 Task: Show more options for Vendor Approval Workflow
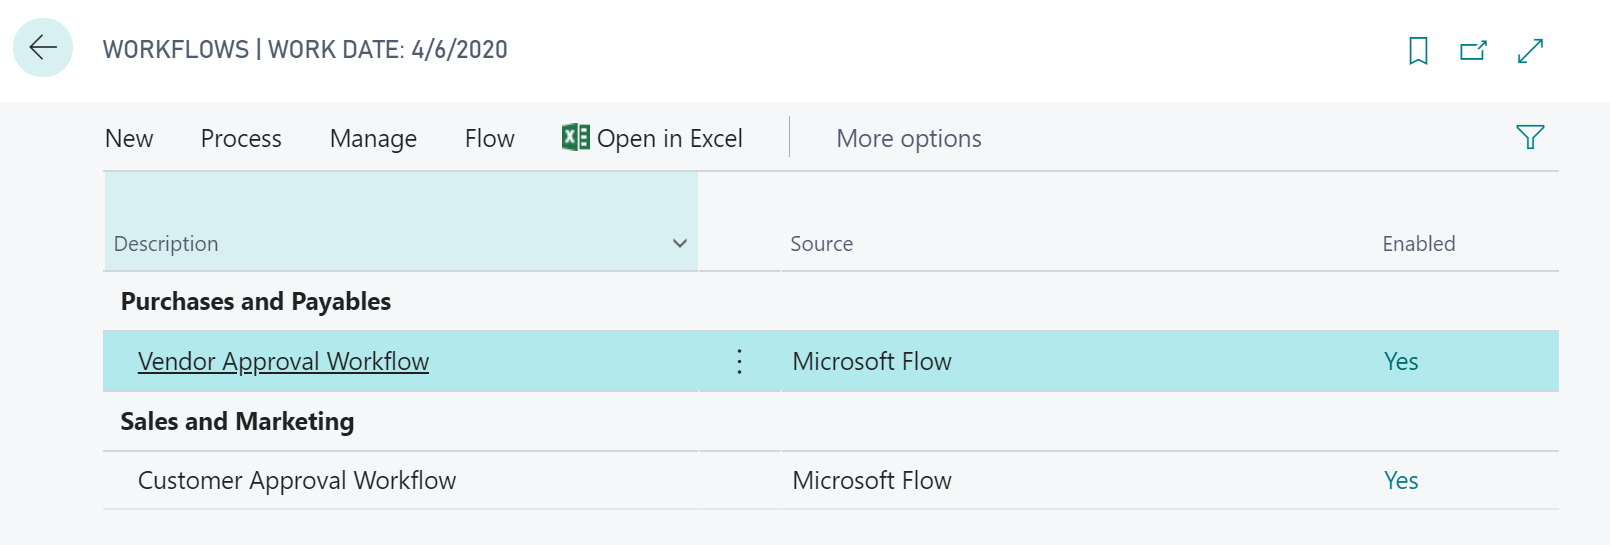pyautogui.click(x=739, y=361)
